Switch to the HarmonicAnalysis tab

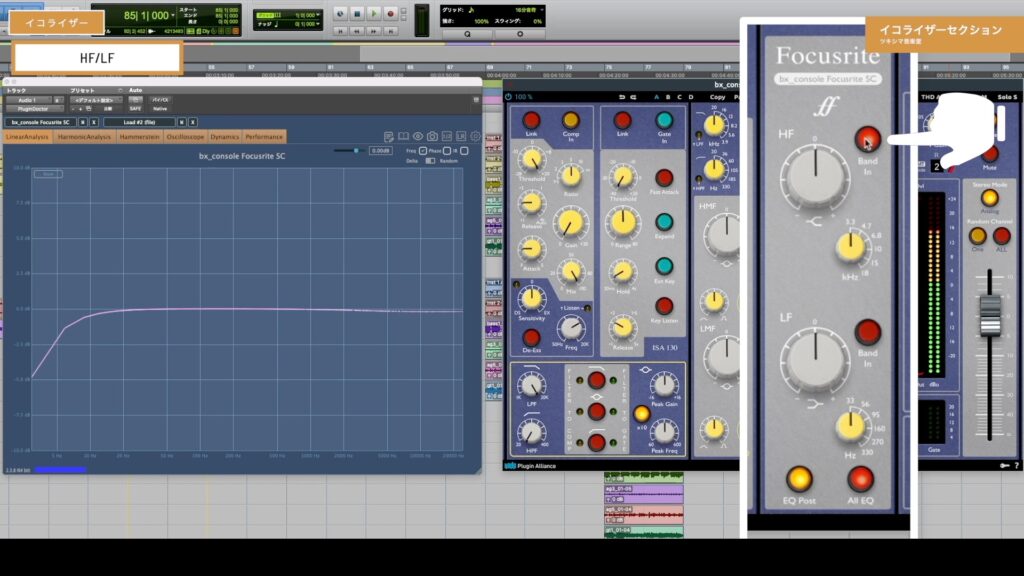(x=84, y=136)
